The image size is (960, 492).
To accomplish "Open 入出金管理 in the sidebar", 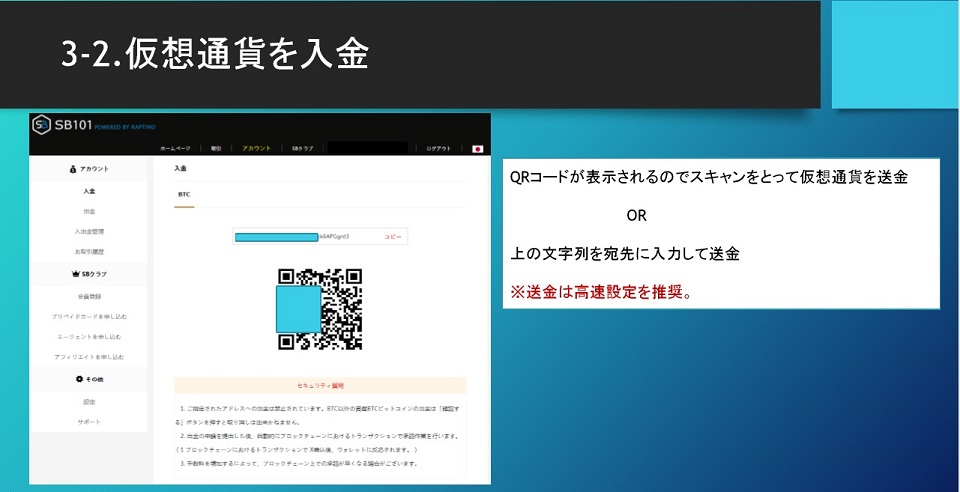I will click(89, 231).
